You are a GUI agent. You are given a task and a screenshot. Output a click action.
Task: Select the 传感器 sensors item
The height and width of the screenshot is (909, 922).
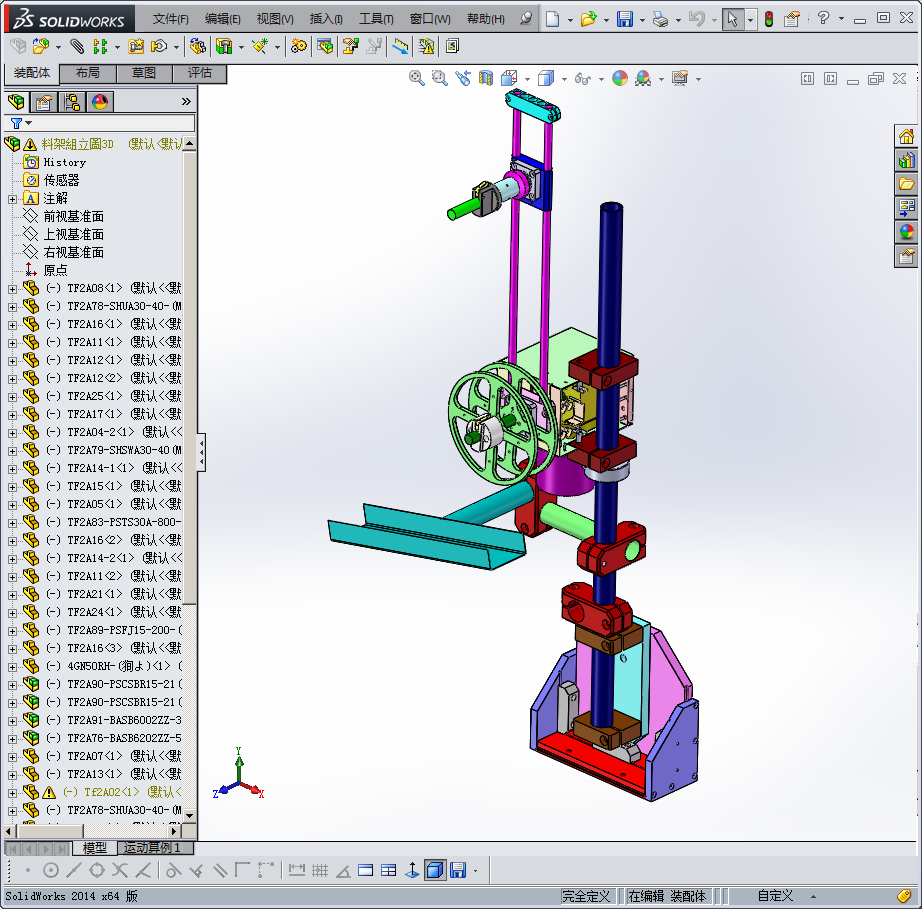pos(61,181)
